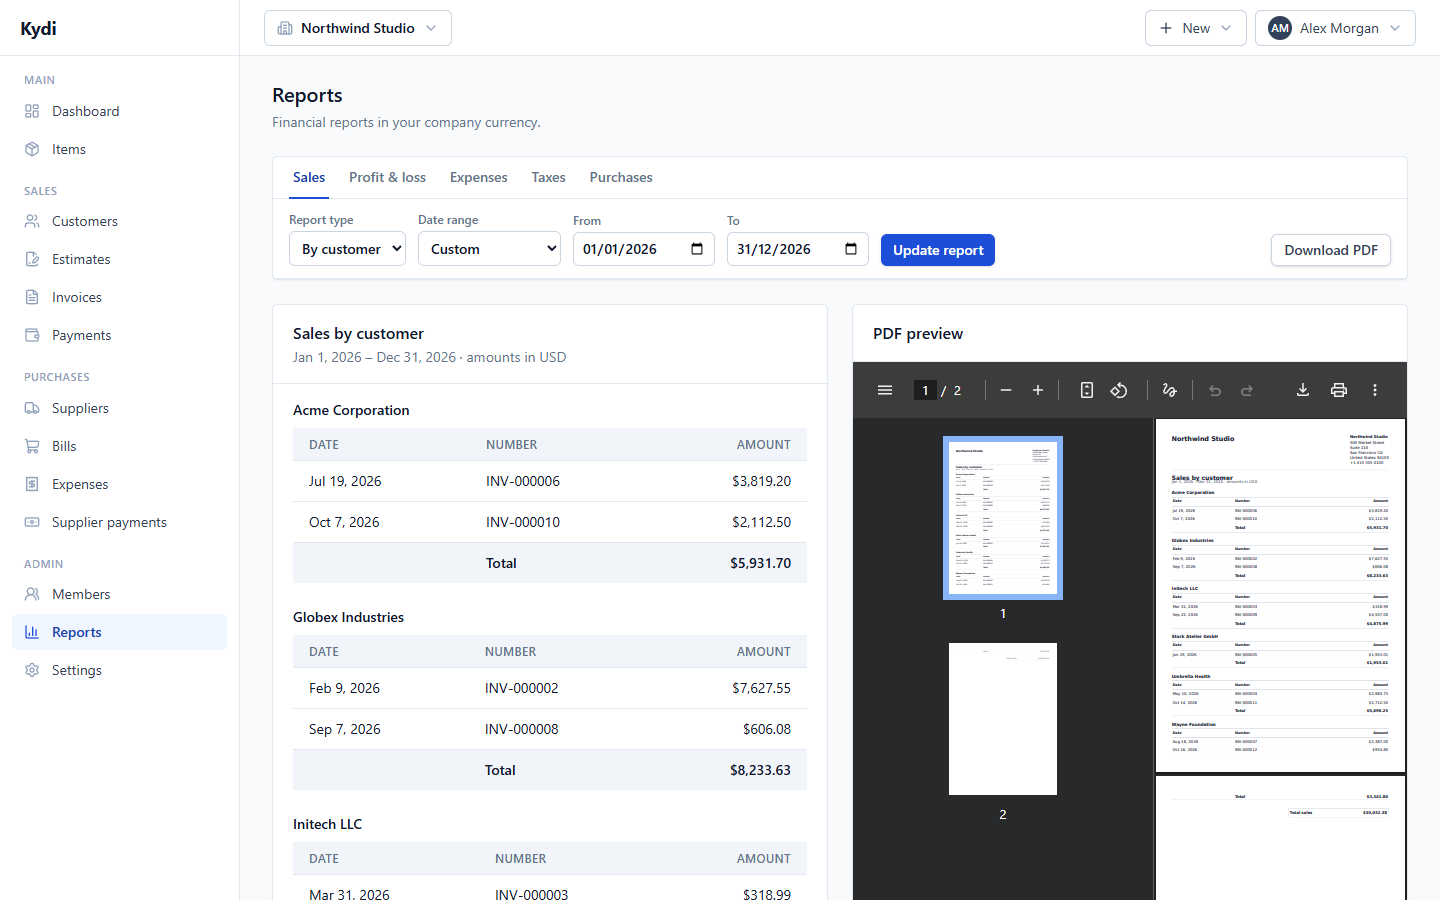
Task: Open the Date range dropdown
Action: [x=489, y=249]
